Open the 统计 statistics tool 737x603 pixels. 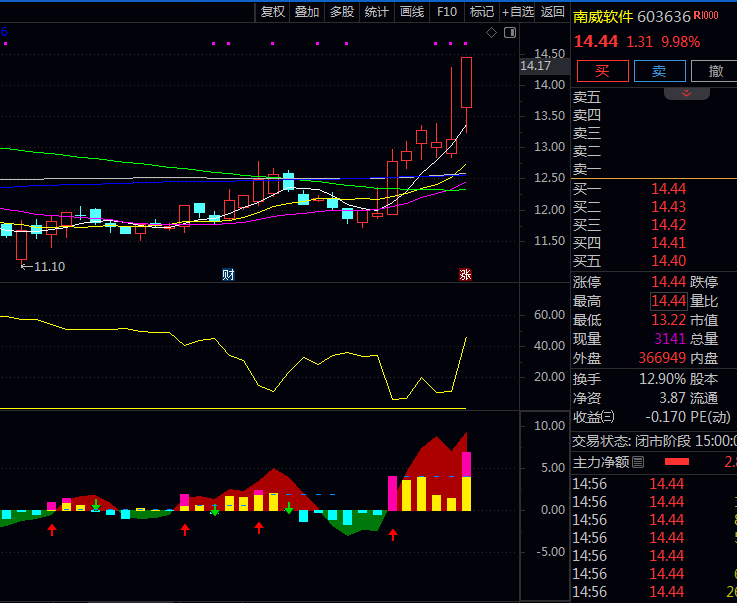click(377, 12)
